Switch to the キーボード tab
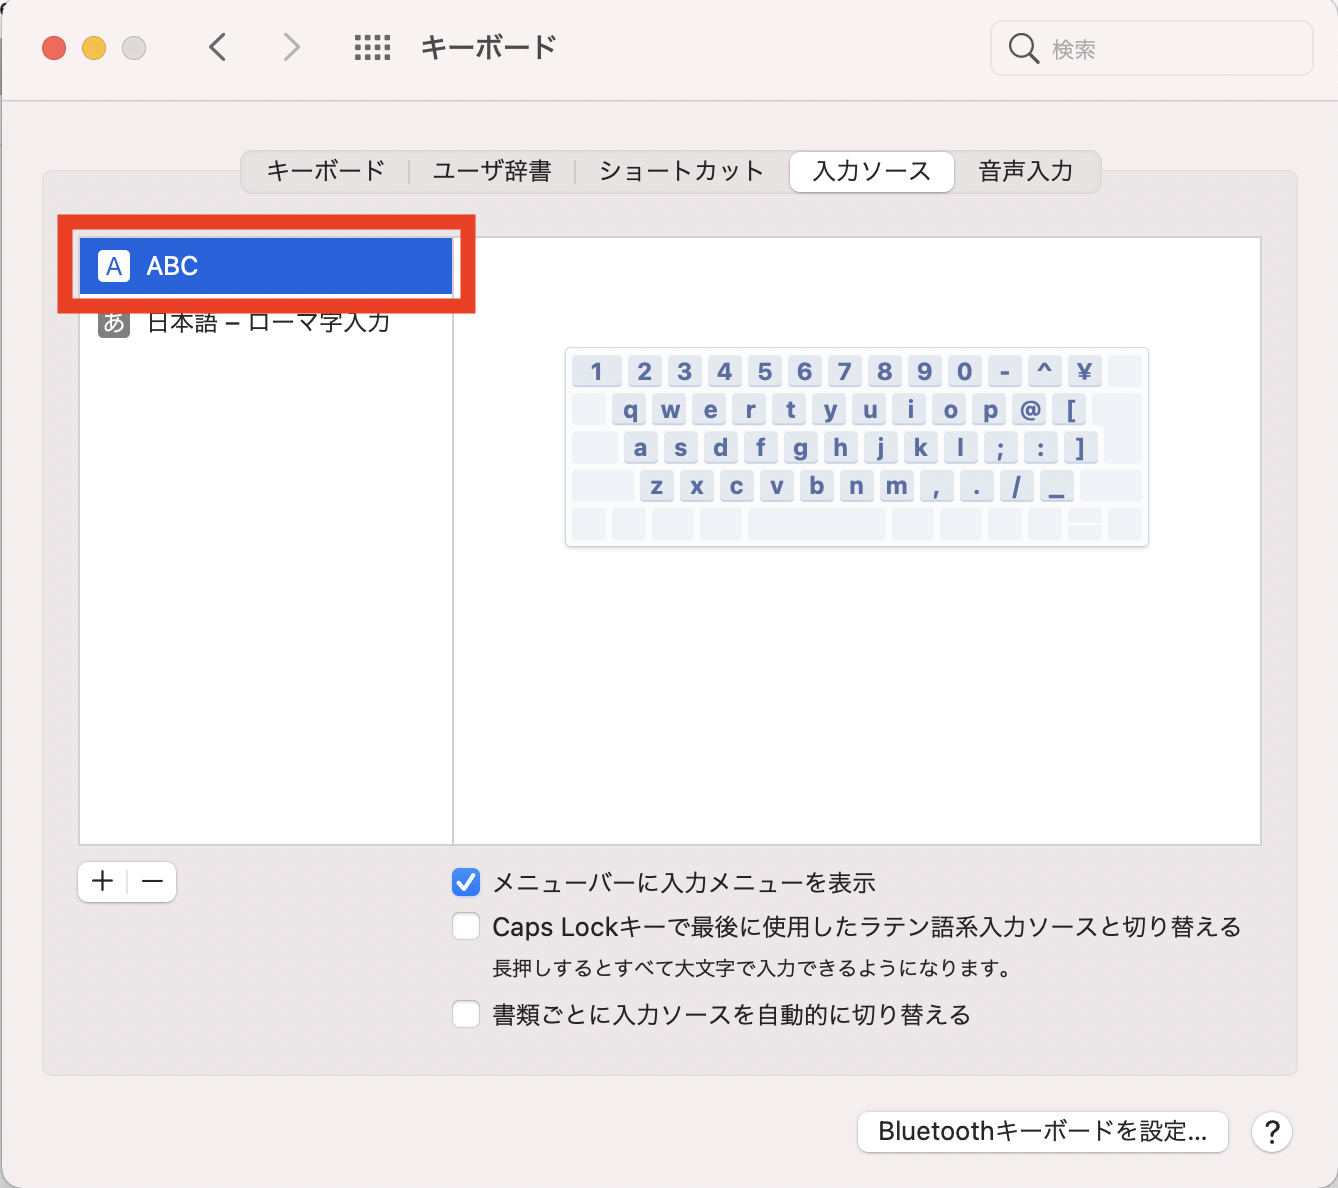The image size is (1338, 1188). click(x=324, y=171)
